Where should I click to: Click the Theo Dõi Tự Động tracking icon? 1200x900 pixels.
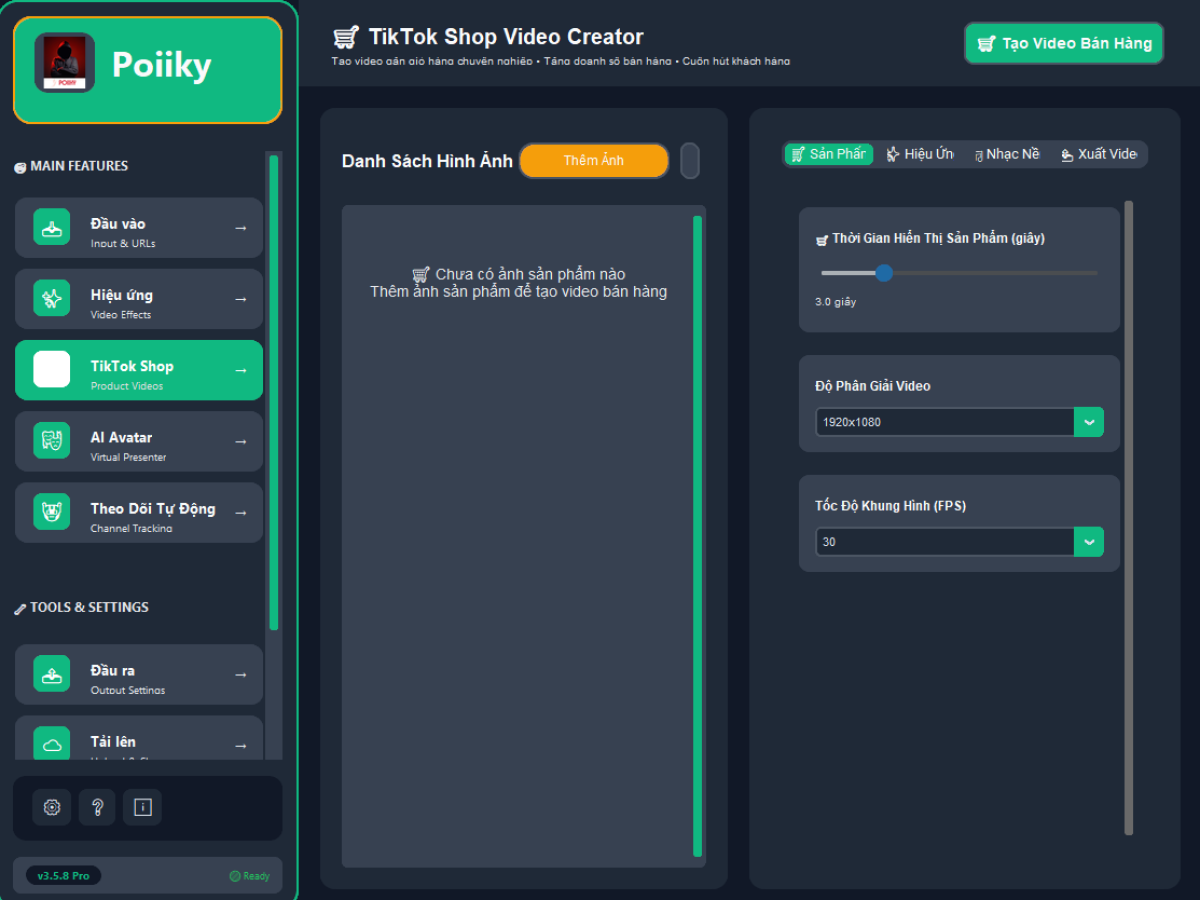[52, 512]
